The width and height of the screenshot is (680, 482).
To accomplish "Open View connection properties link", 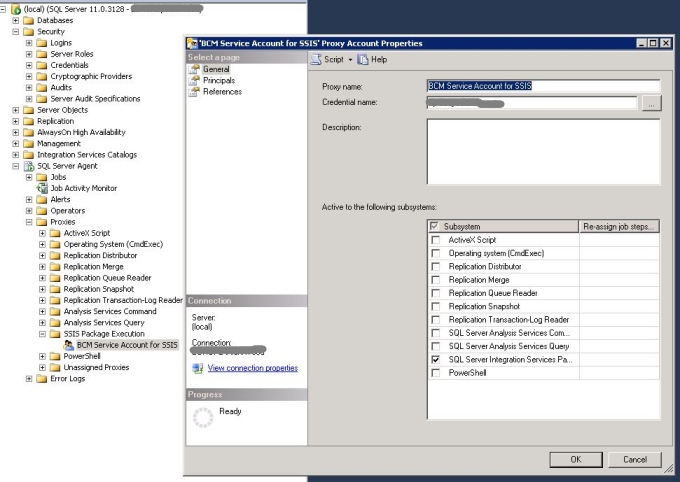I will pos(252,368).
